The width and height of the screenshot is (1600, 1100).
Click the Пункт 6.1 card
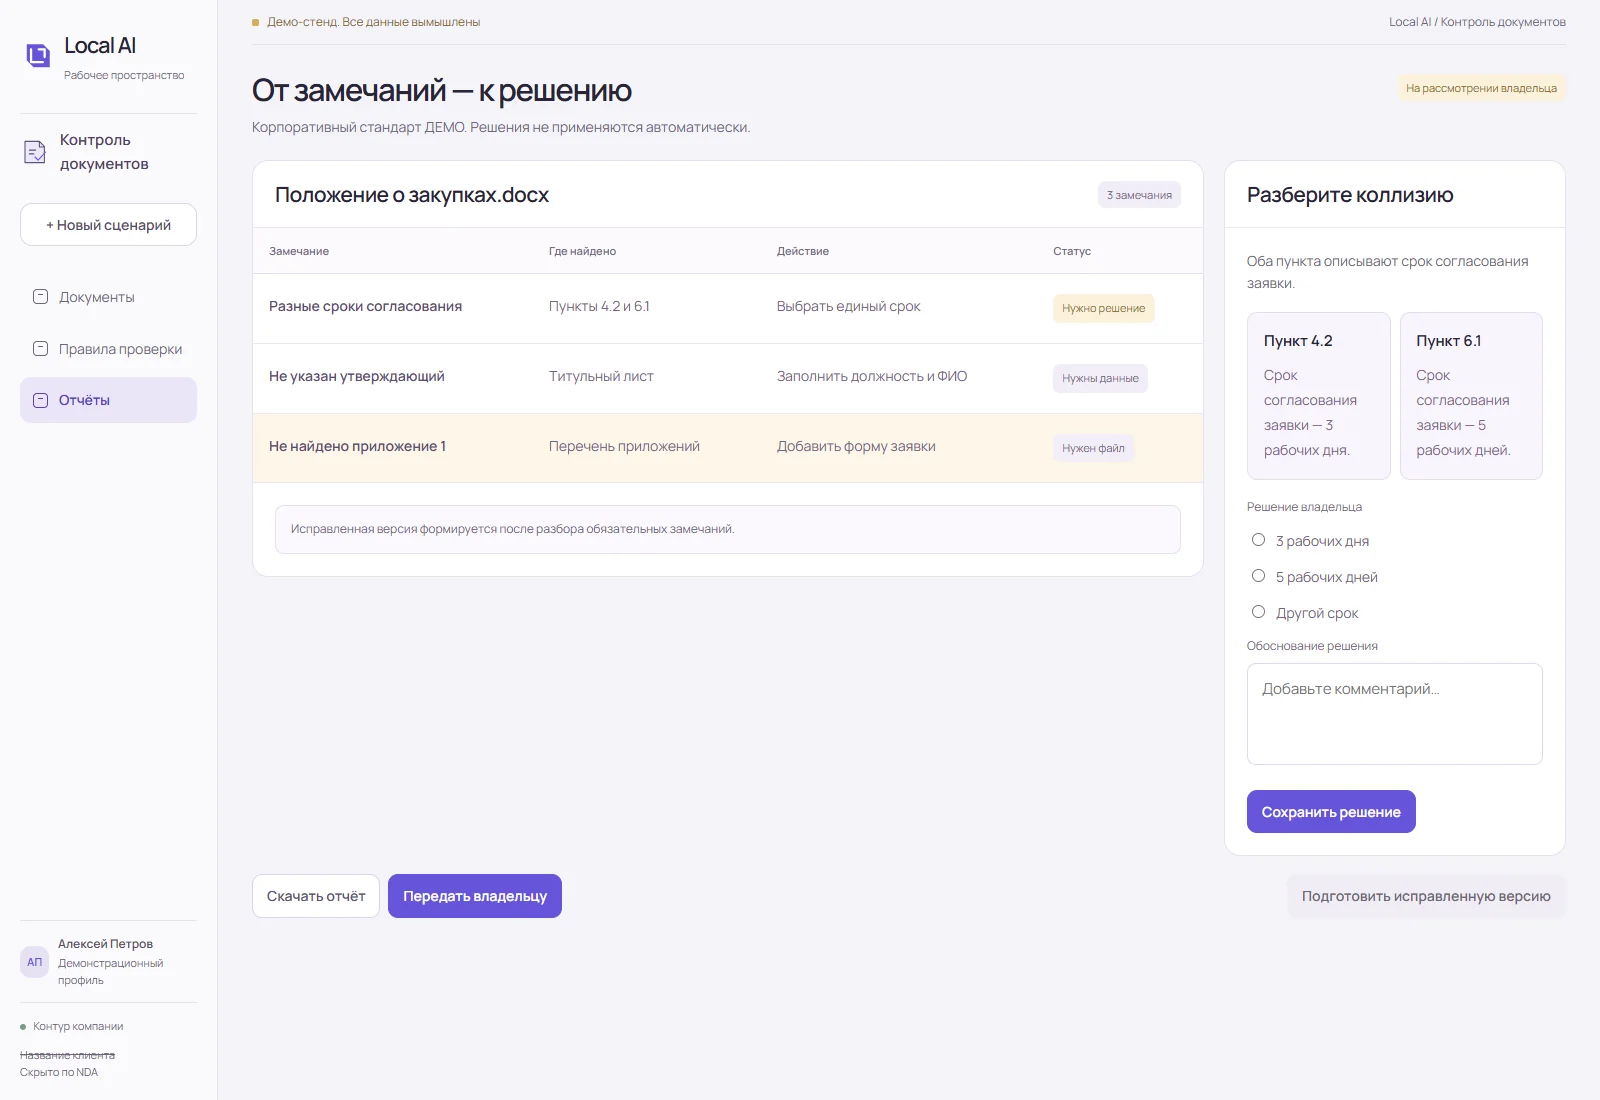[1471, 396]
